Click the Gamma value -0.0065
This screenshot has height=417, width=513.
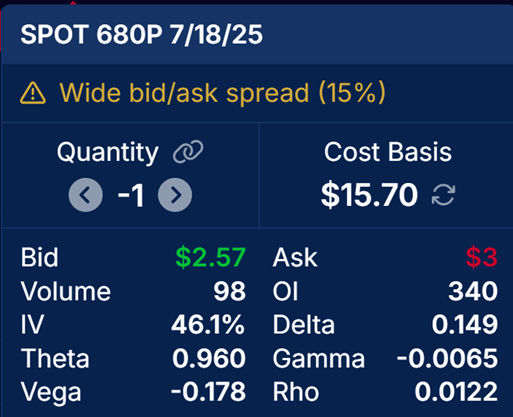coord(447,359)
